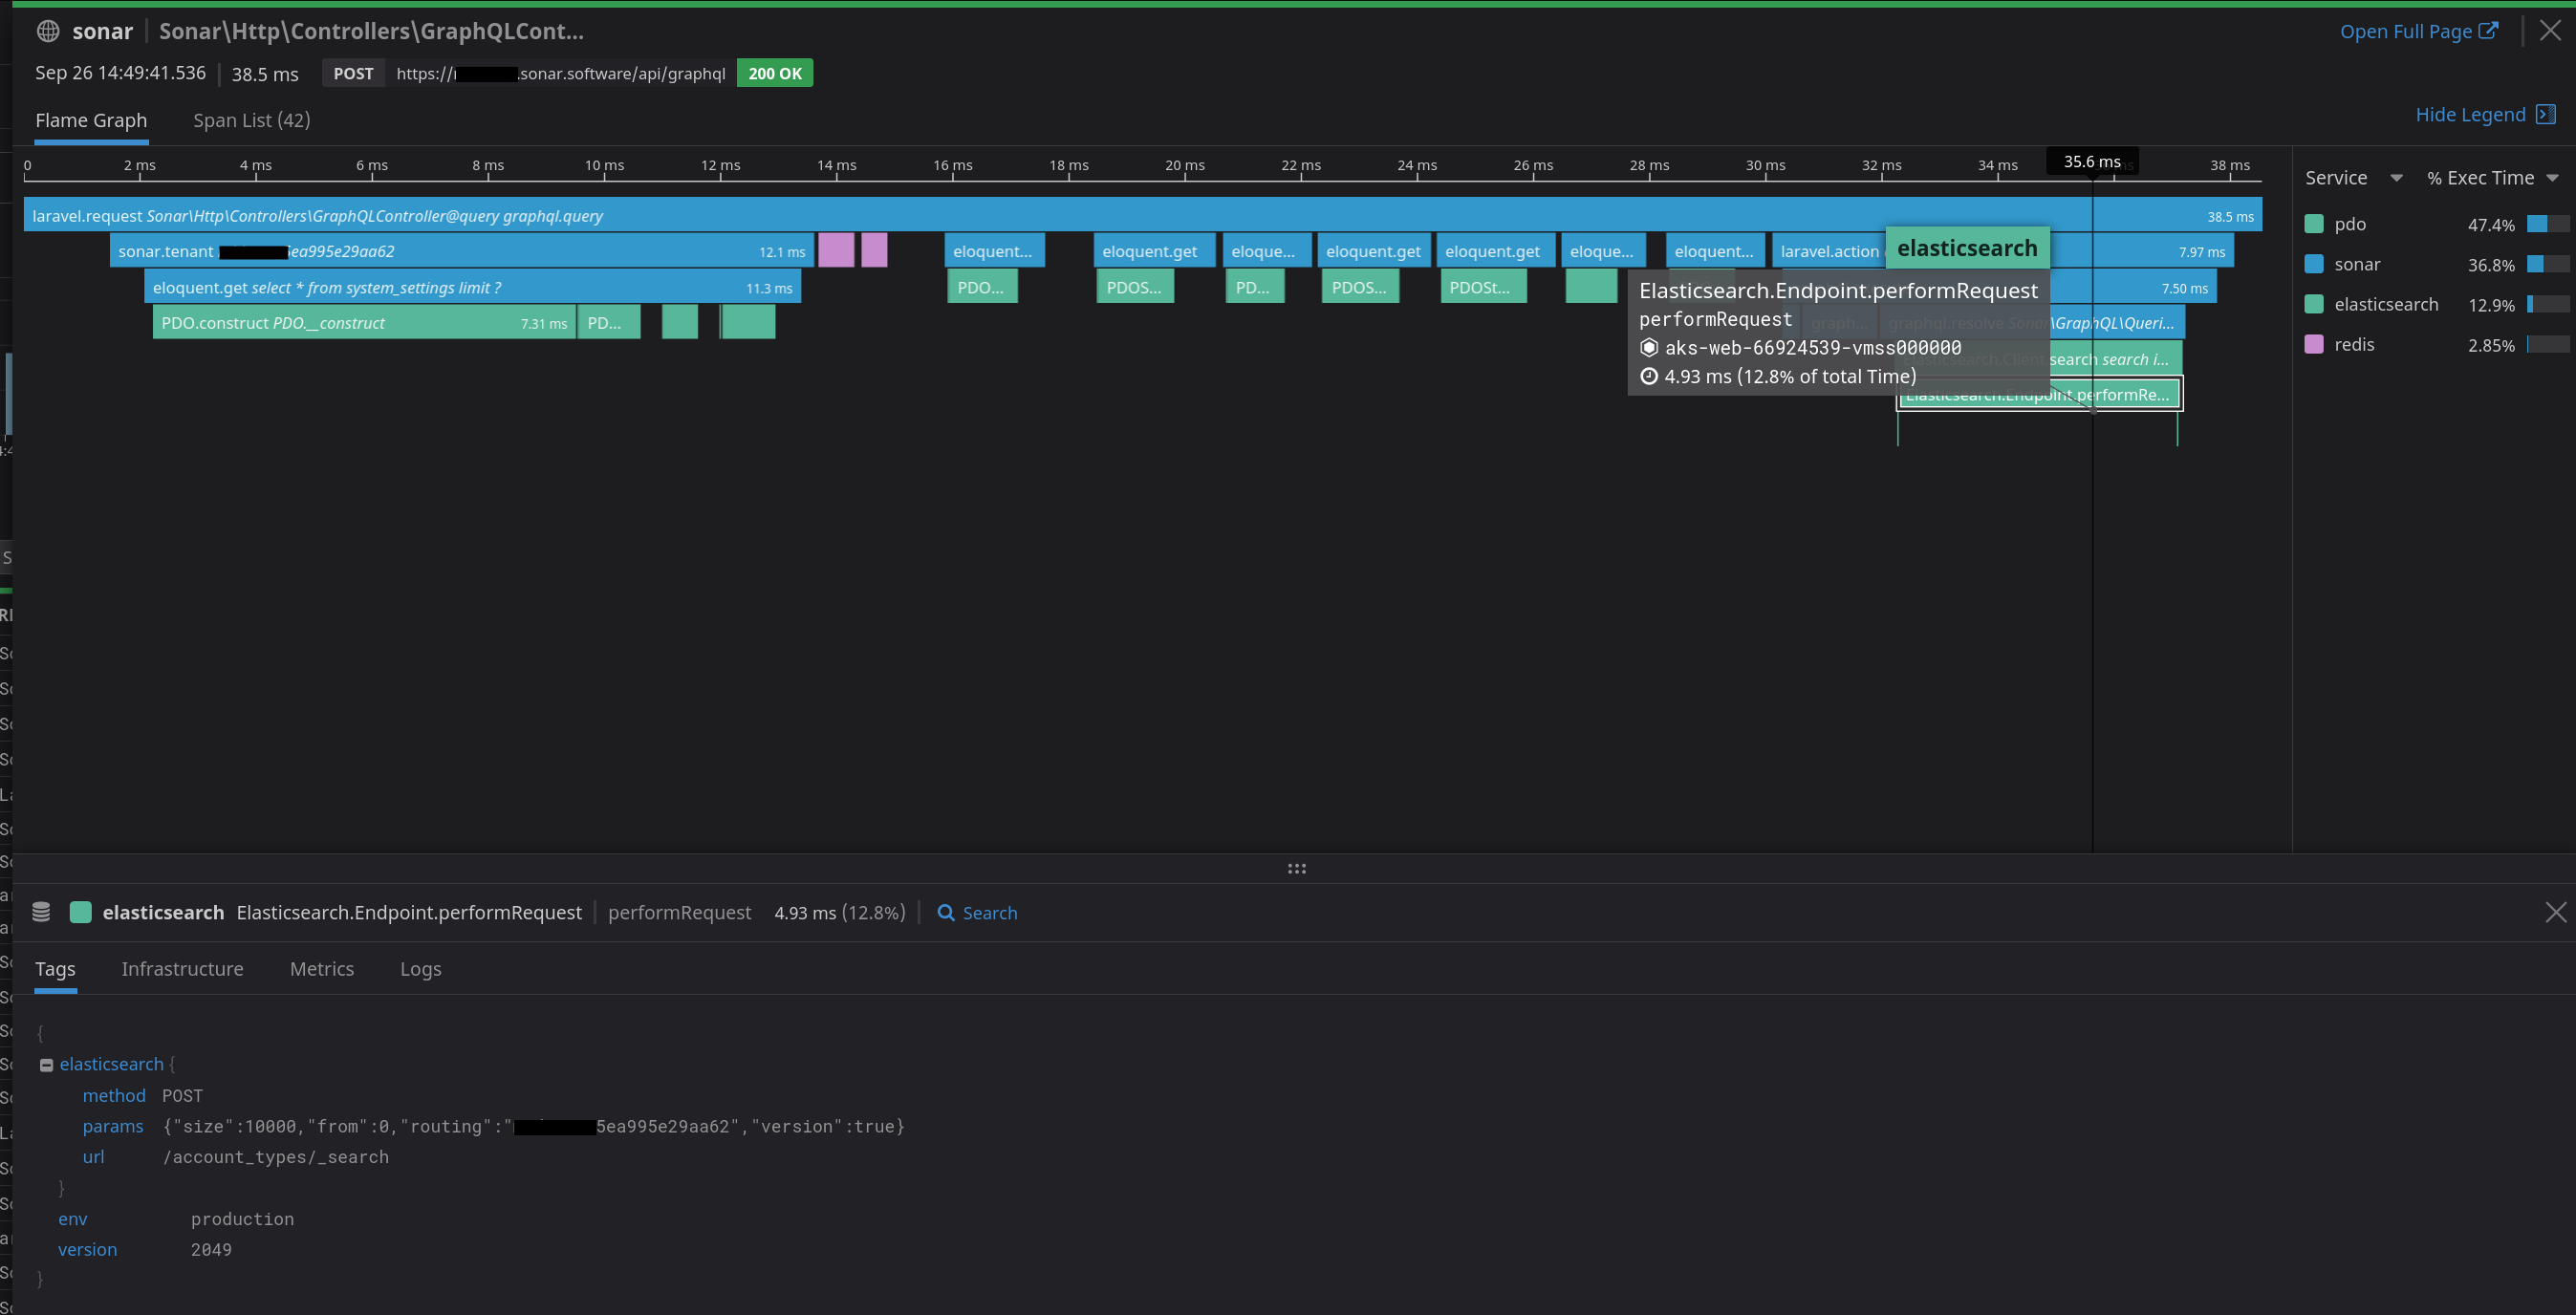
Task: Click the sonar legend label
Action: 2357,264
